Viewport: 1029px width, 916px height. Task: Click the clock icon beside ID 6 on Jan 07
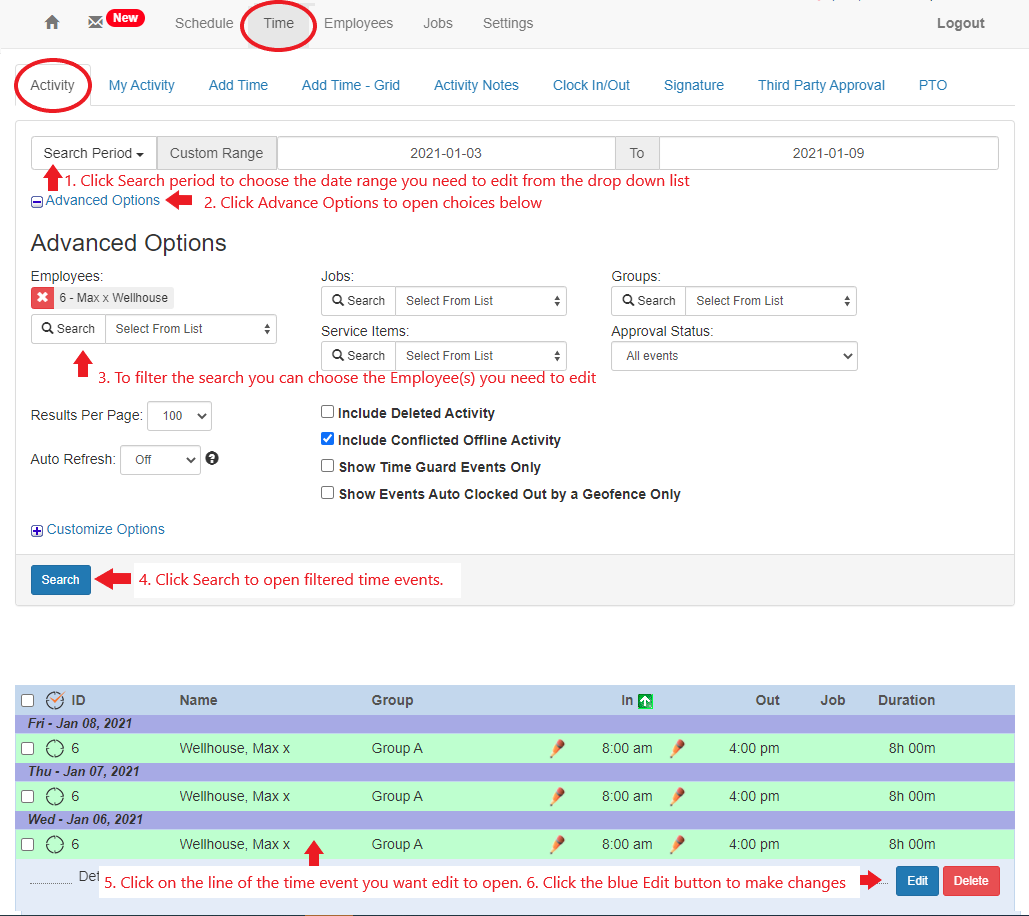tap(55, 796)
